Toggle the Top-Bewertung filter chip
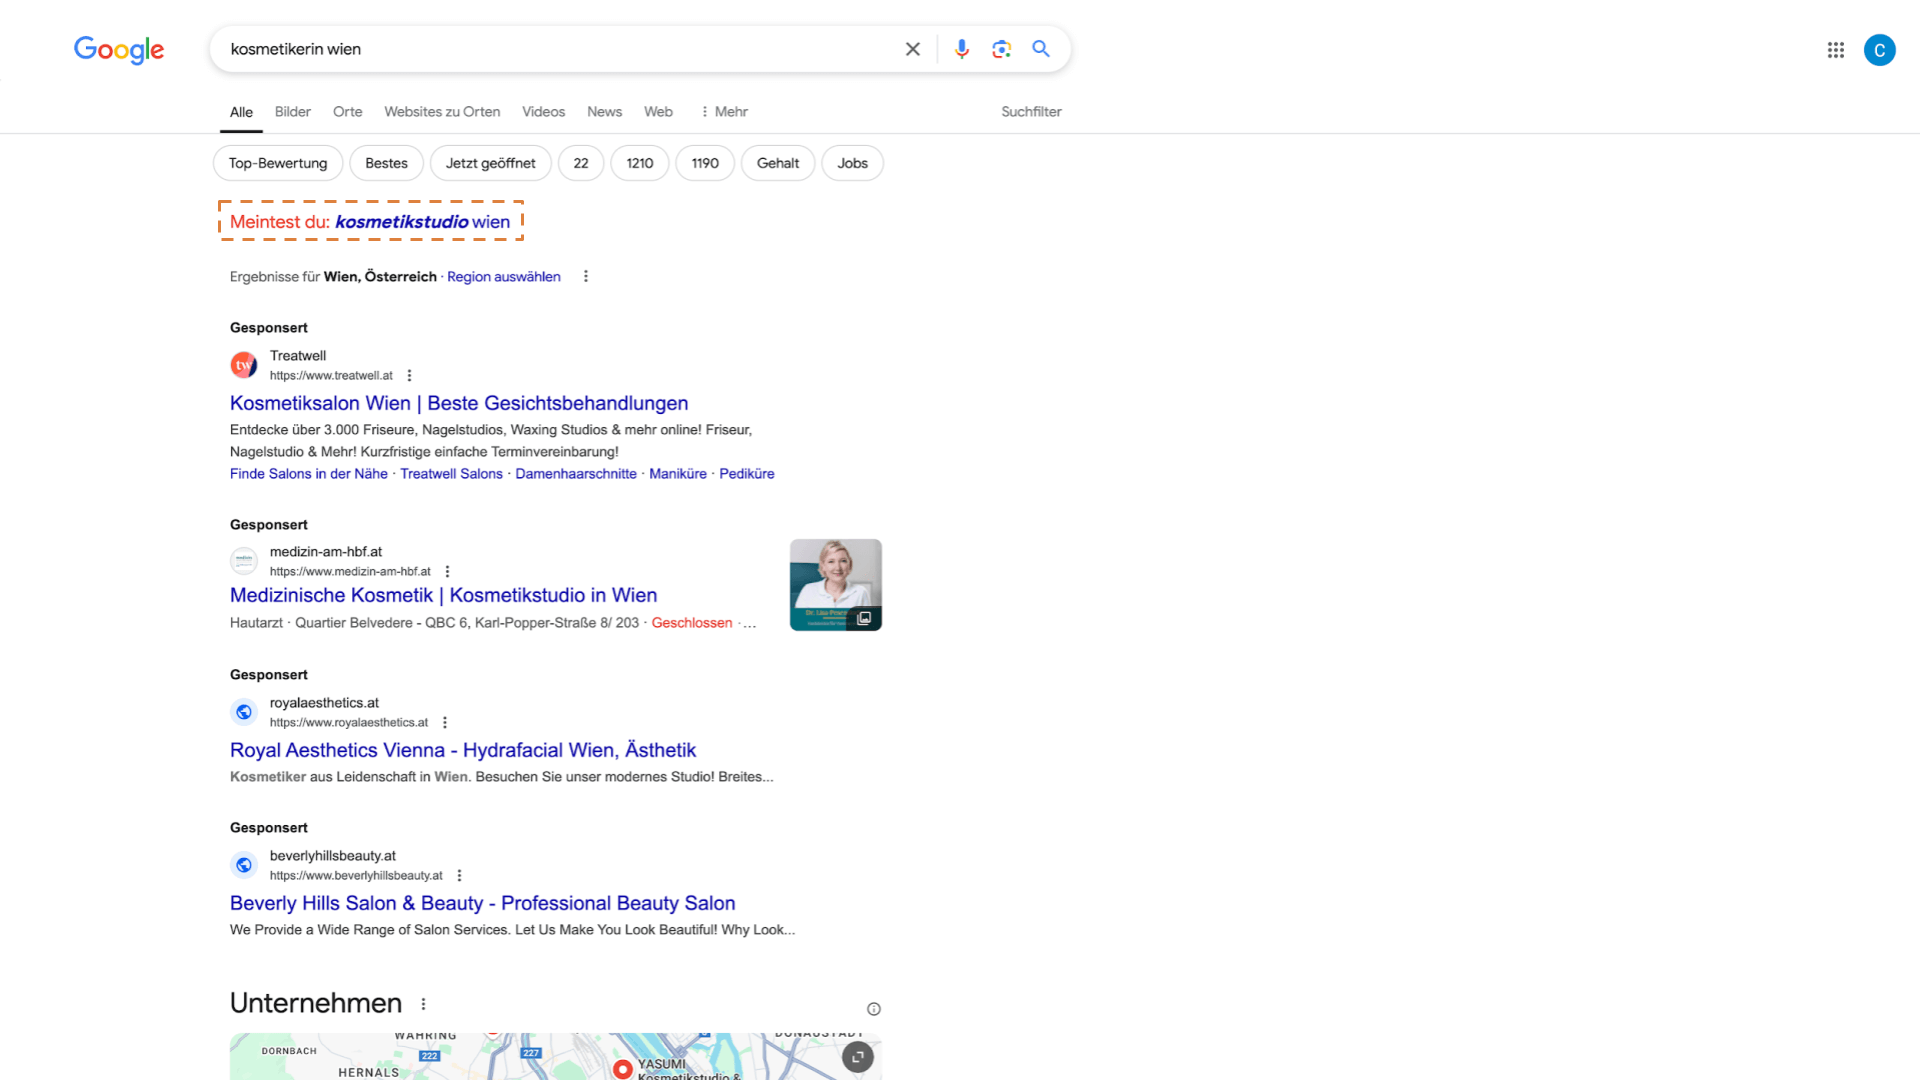The width and height of the screenshot is (1920, 1080). tap(277, 163)
